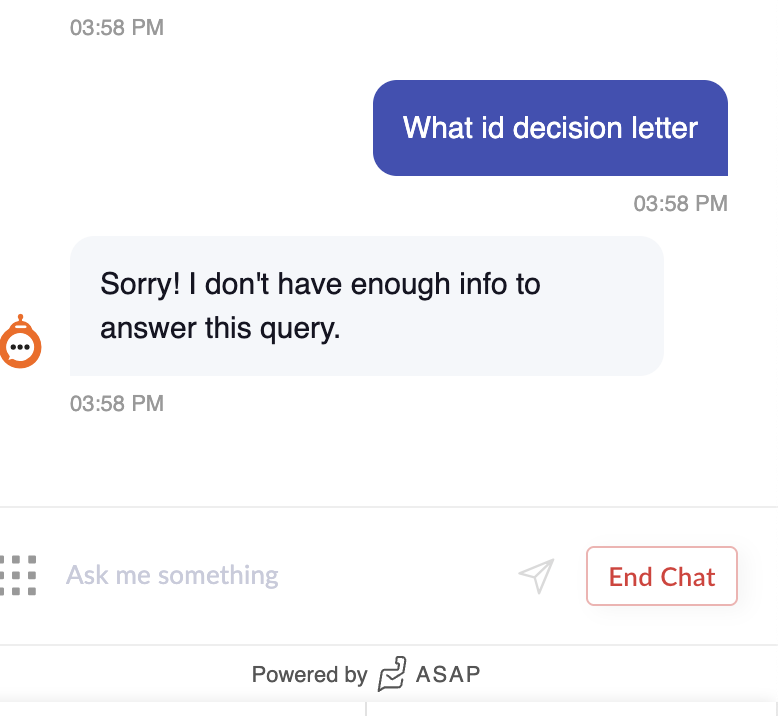Select the bot's Sorry reply bubble
Viewport: 778px width, 716px height.
coord(367,306)
